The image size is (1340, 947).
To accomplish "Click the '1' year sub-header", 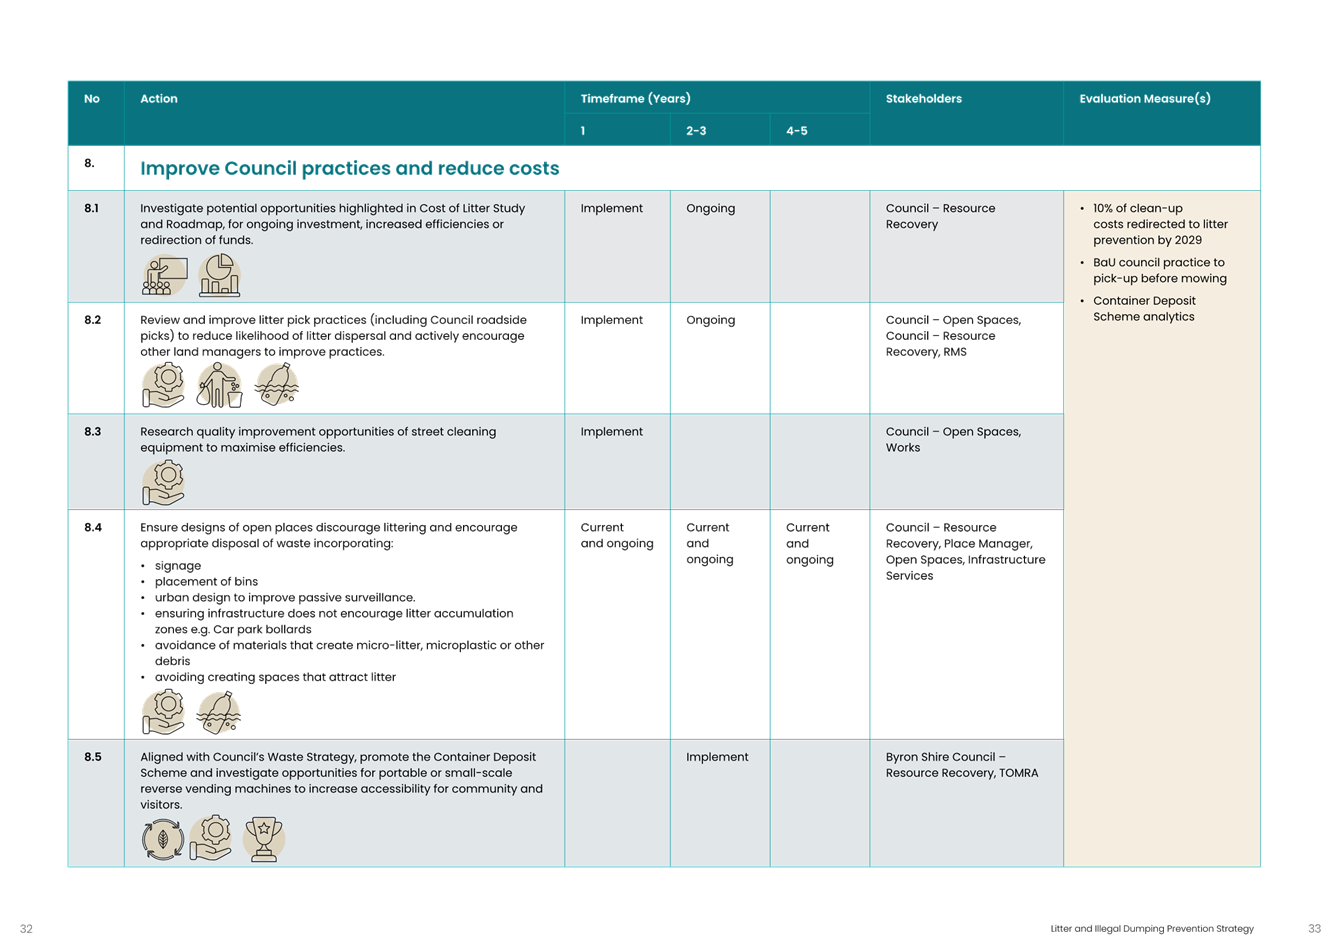I will coord(583,131).
